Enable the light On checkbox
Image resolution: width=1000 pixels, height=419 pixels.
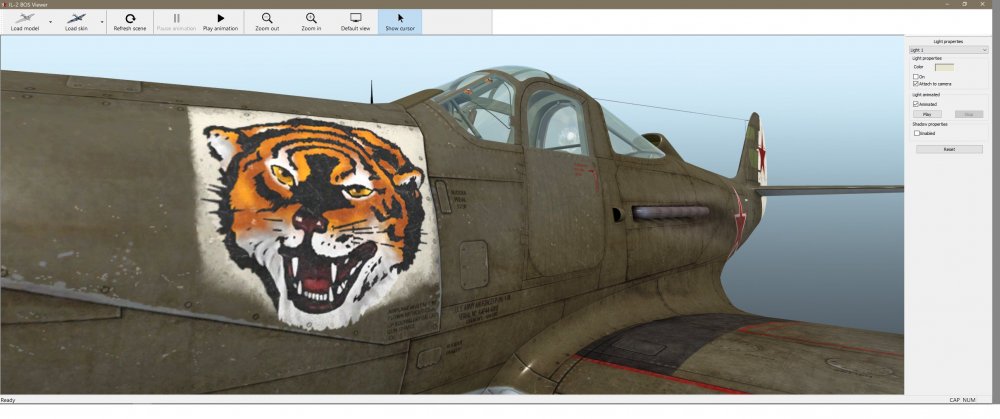[915, 76]
